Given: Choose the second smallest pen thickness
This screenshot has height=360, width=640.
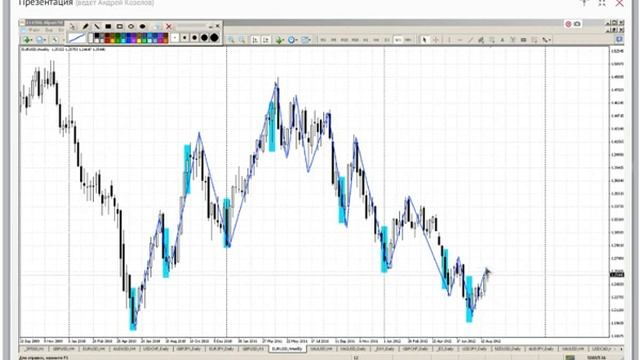Looking at the screenshot, I should pos(184,38).
